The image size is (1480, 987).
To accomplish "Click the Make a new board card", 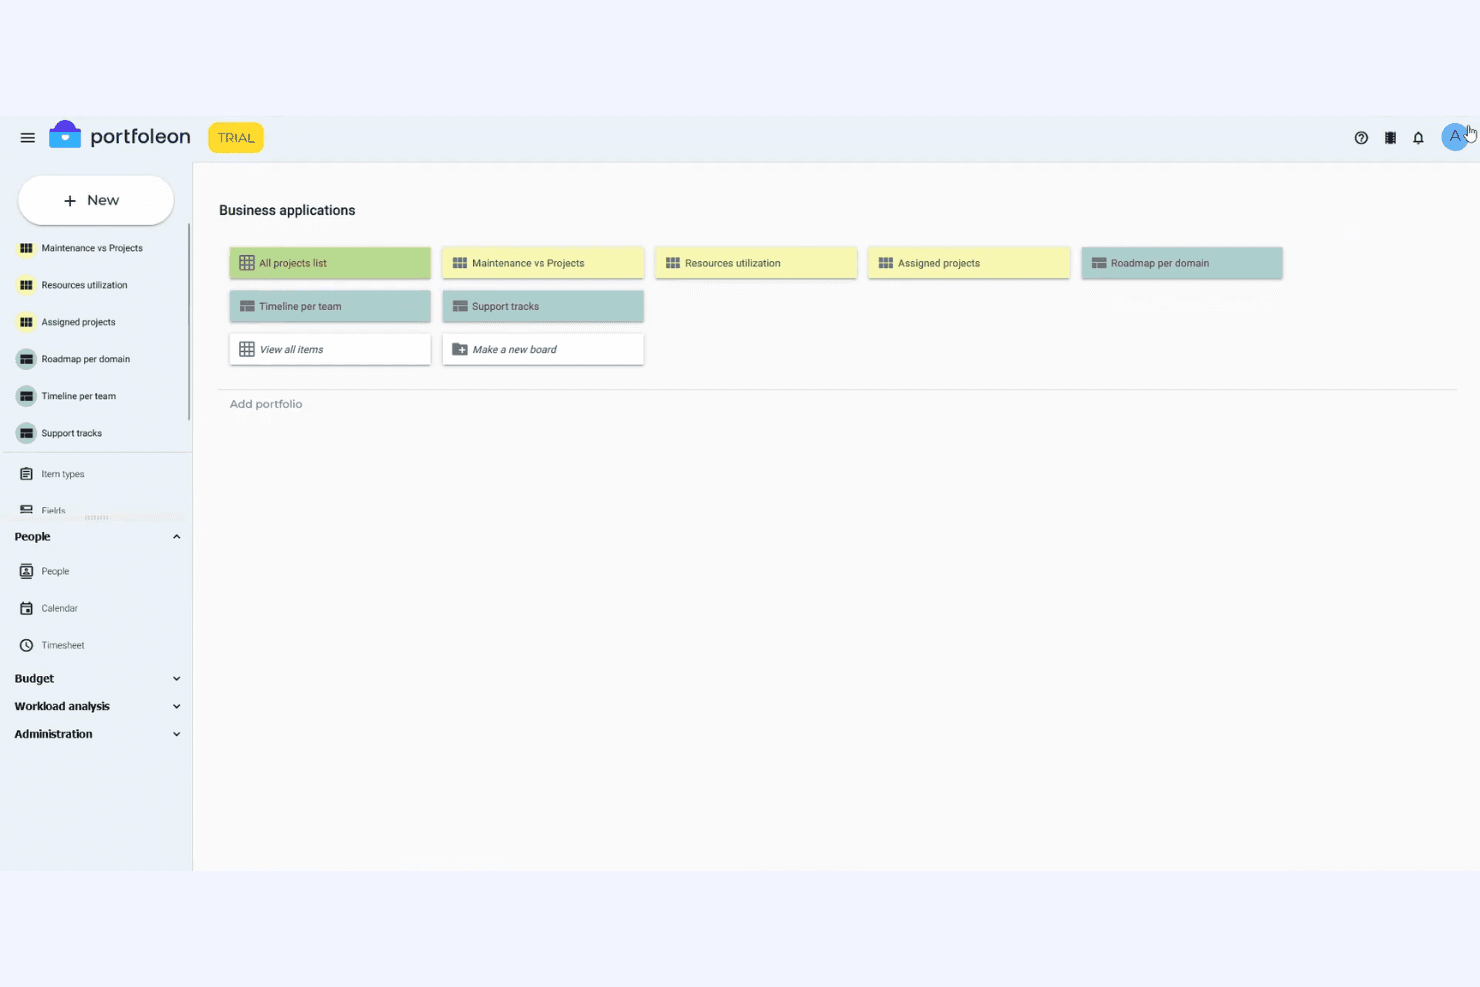I will (x=543, y=349).
